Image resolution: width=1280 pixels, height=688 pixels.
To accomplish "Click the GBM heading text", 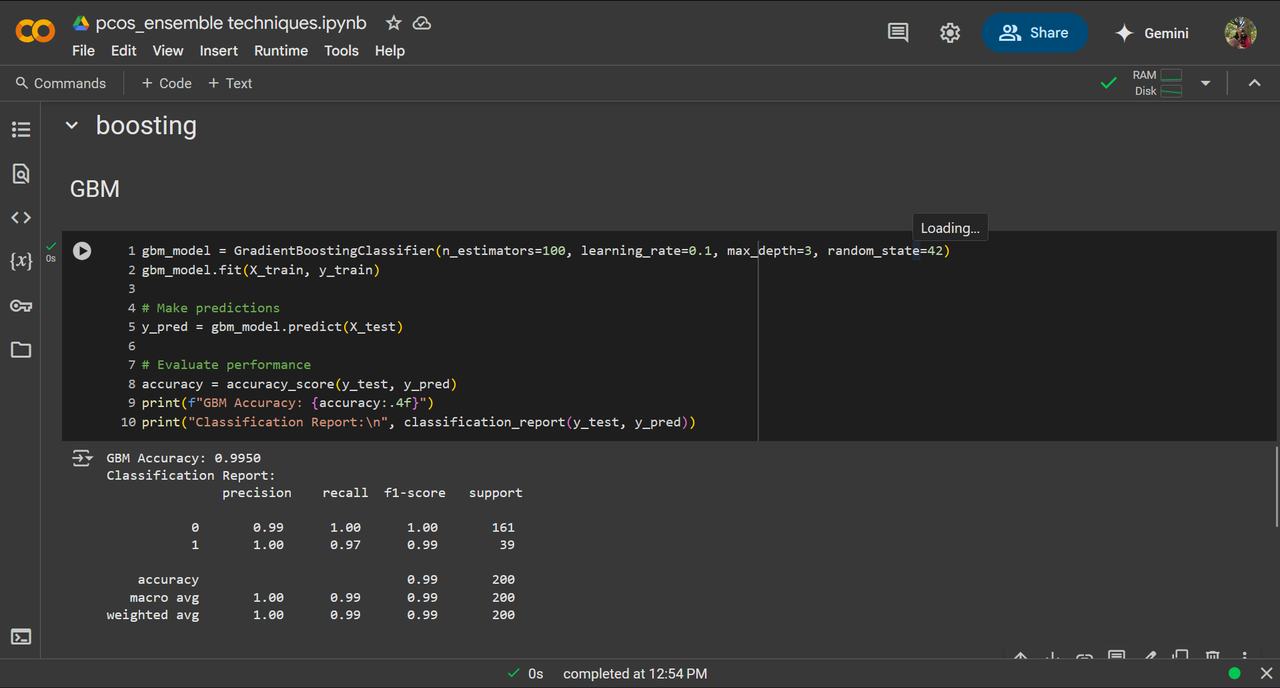I will coord(95,189).
